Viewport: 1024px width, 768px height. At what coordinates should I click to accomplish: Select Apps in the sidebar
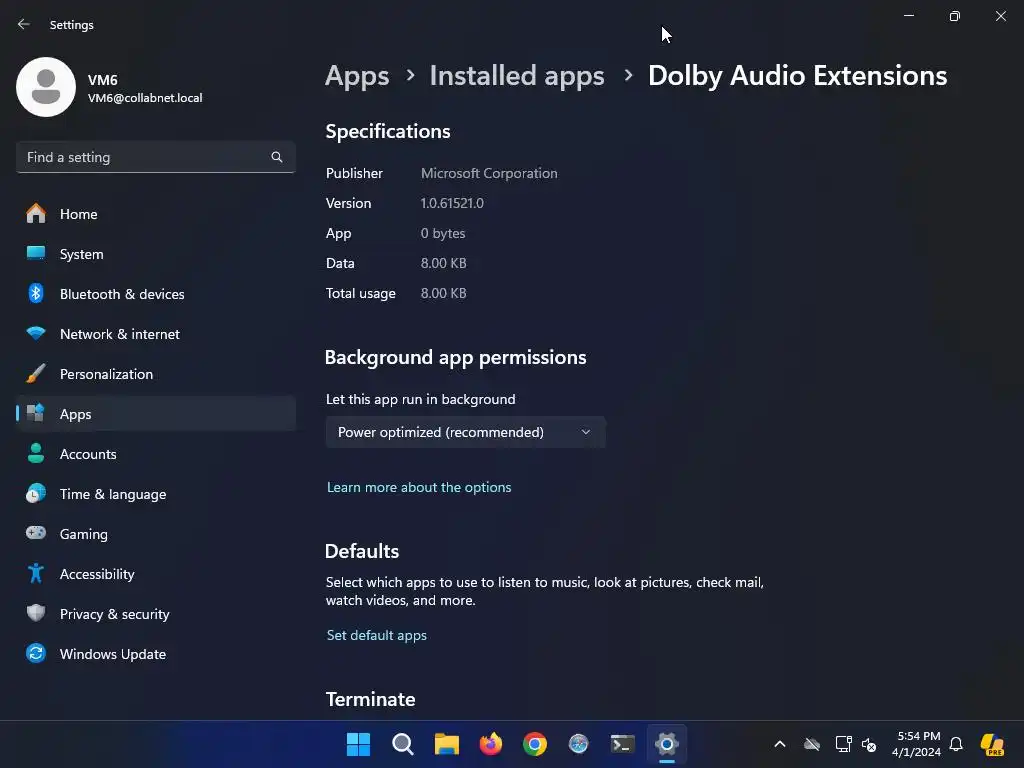point(155,413)
